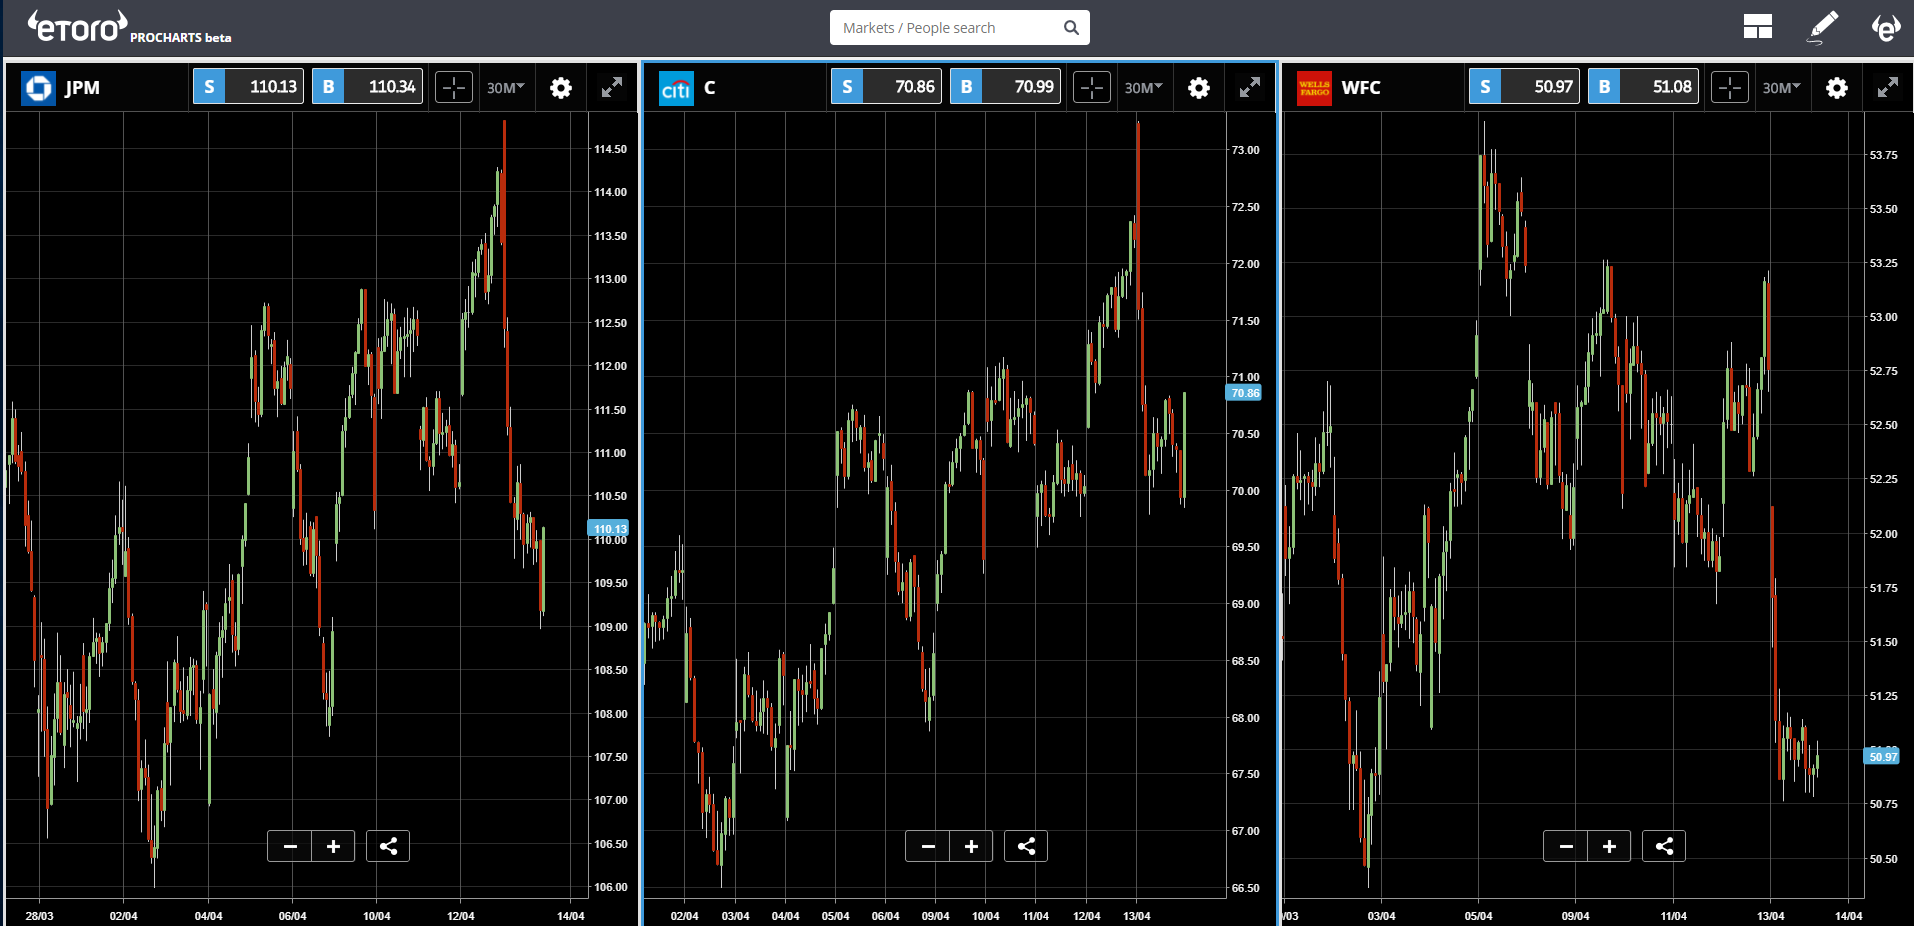
Task: Click WFC current price tag 50.97
Action: pos(1882,756)
